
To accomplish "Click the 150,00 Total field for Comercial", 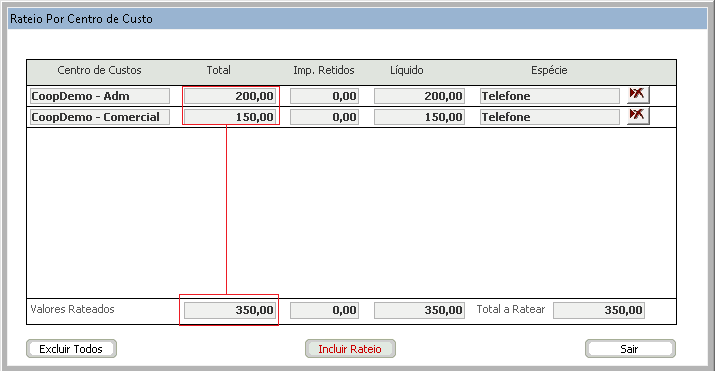I will [x=230, y=117].
